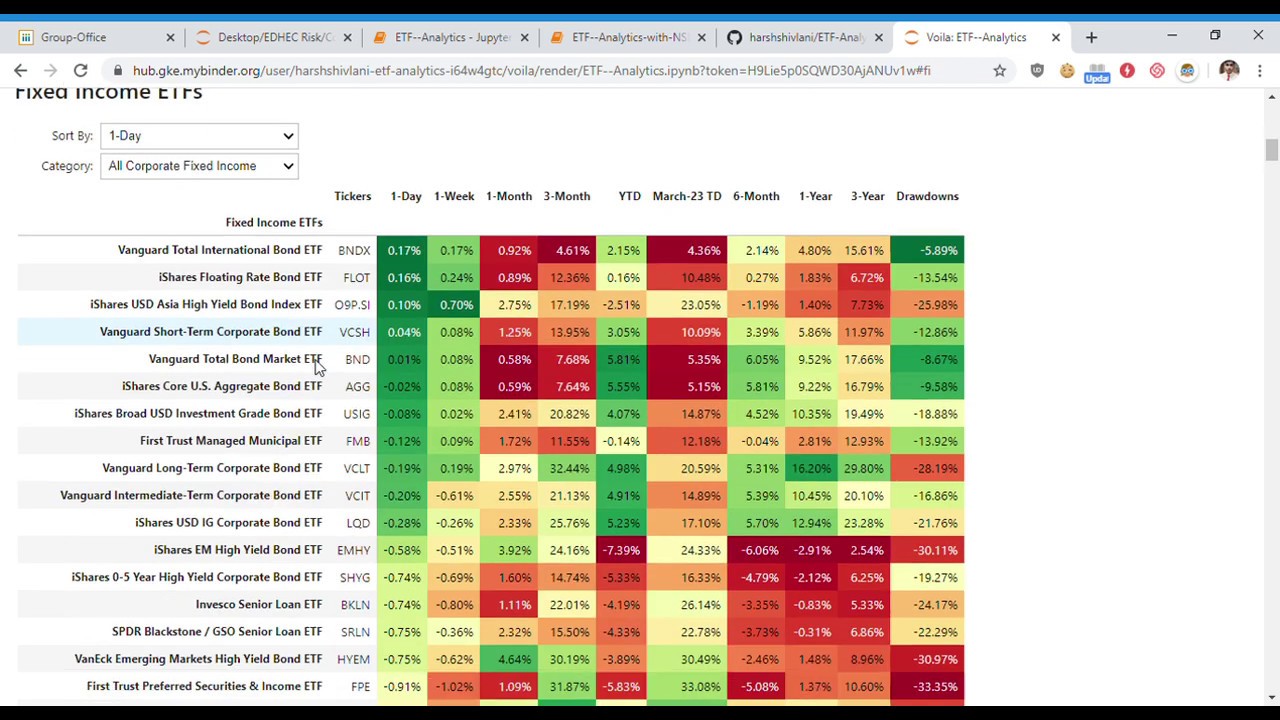Click the VCSH ticker cell
The image size is (1280, 720).
(x=354, y=332)
